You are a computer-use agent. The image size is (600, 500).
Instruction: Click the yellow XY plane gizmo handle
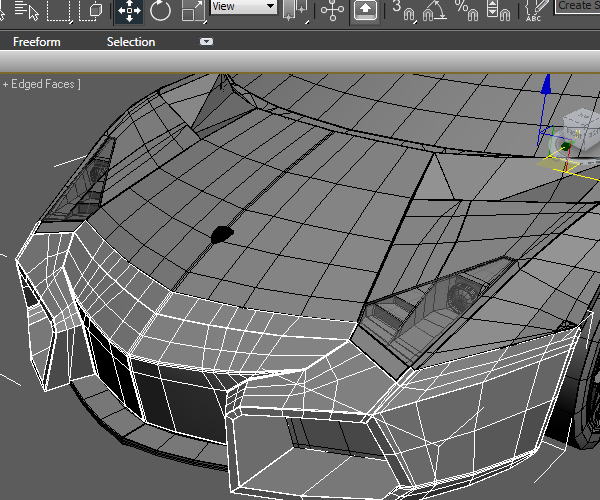pyautogui.click(x=558, y=163)
